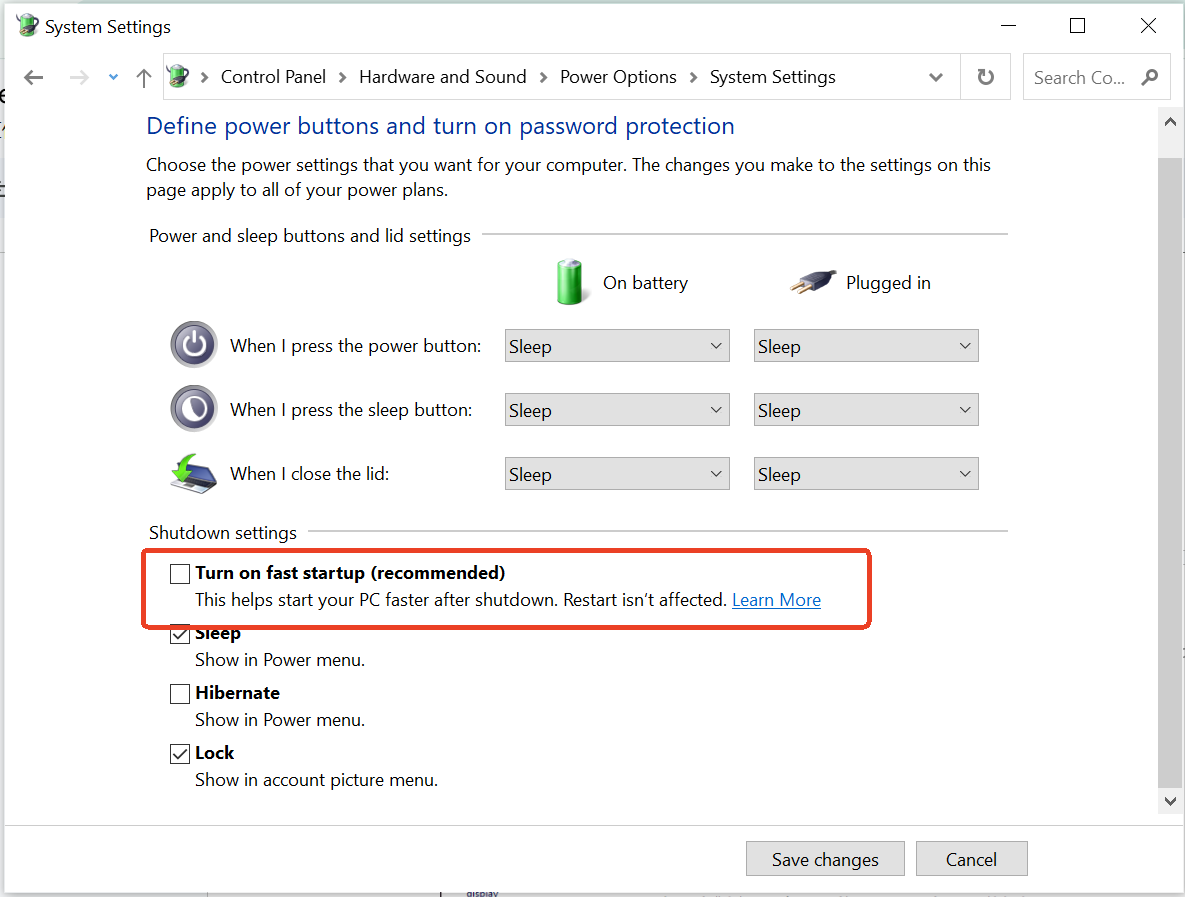Enable Turn on fast startup checkbox
The height and width of the screenshot is (897, 1185).
[180, 574]
